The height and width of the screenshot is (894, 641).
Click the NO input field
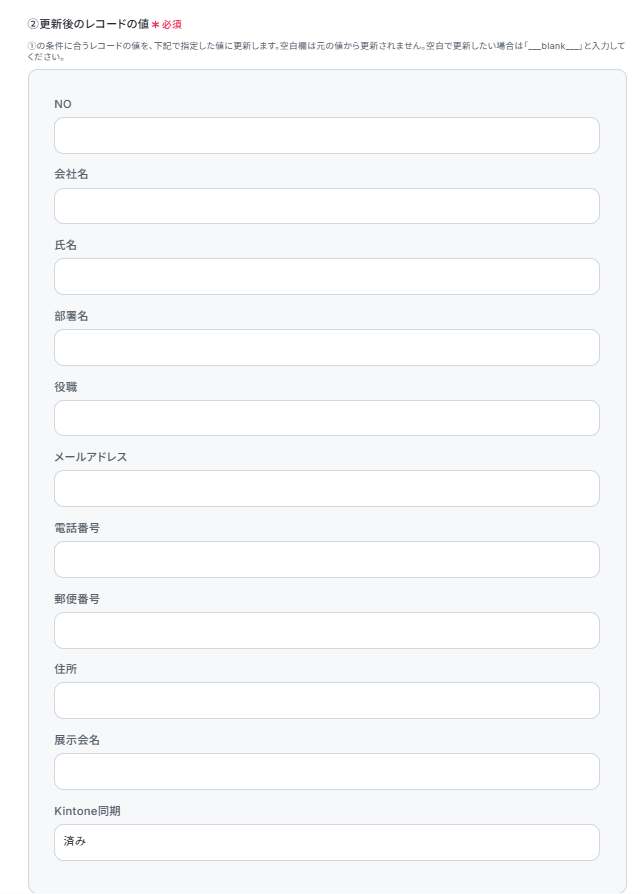click(x=327, y=136)
